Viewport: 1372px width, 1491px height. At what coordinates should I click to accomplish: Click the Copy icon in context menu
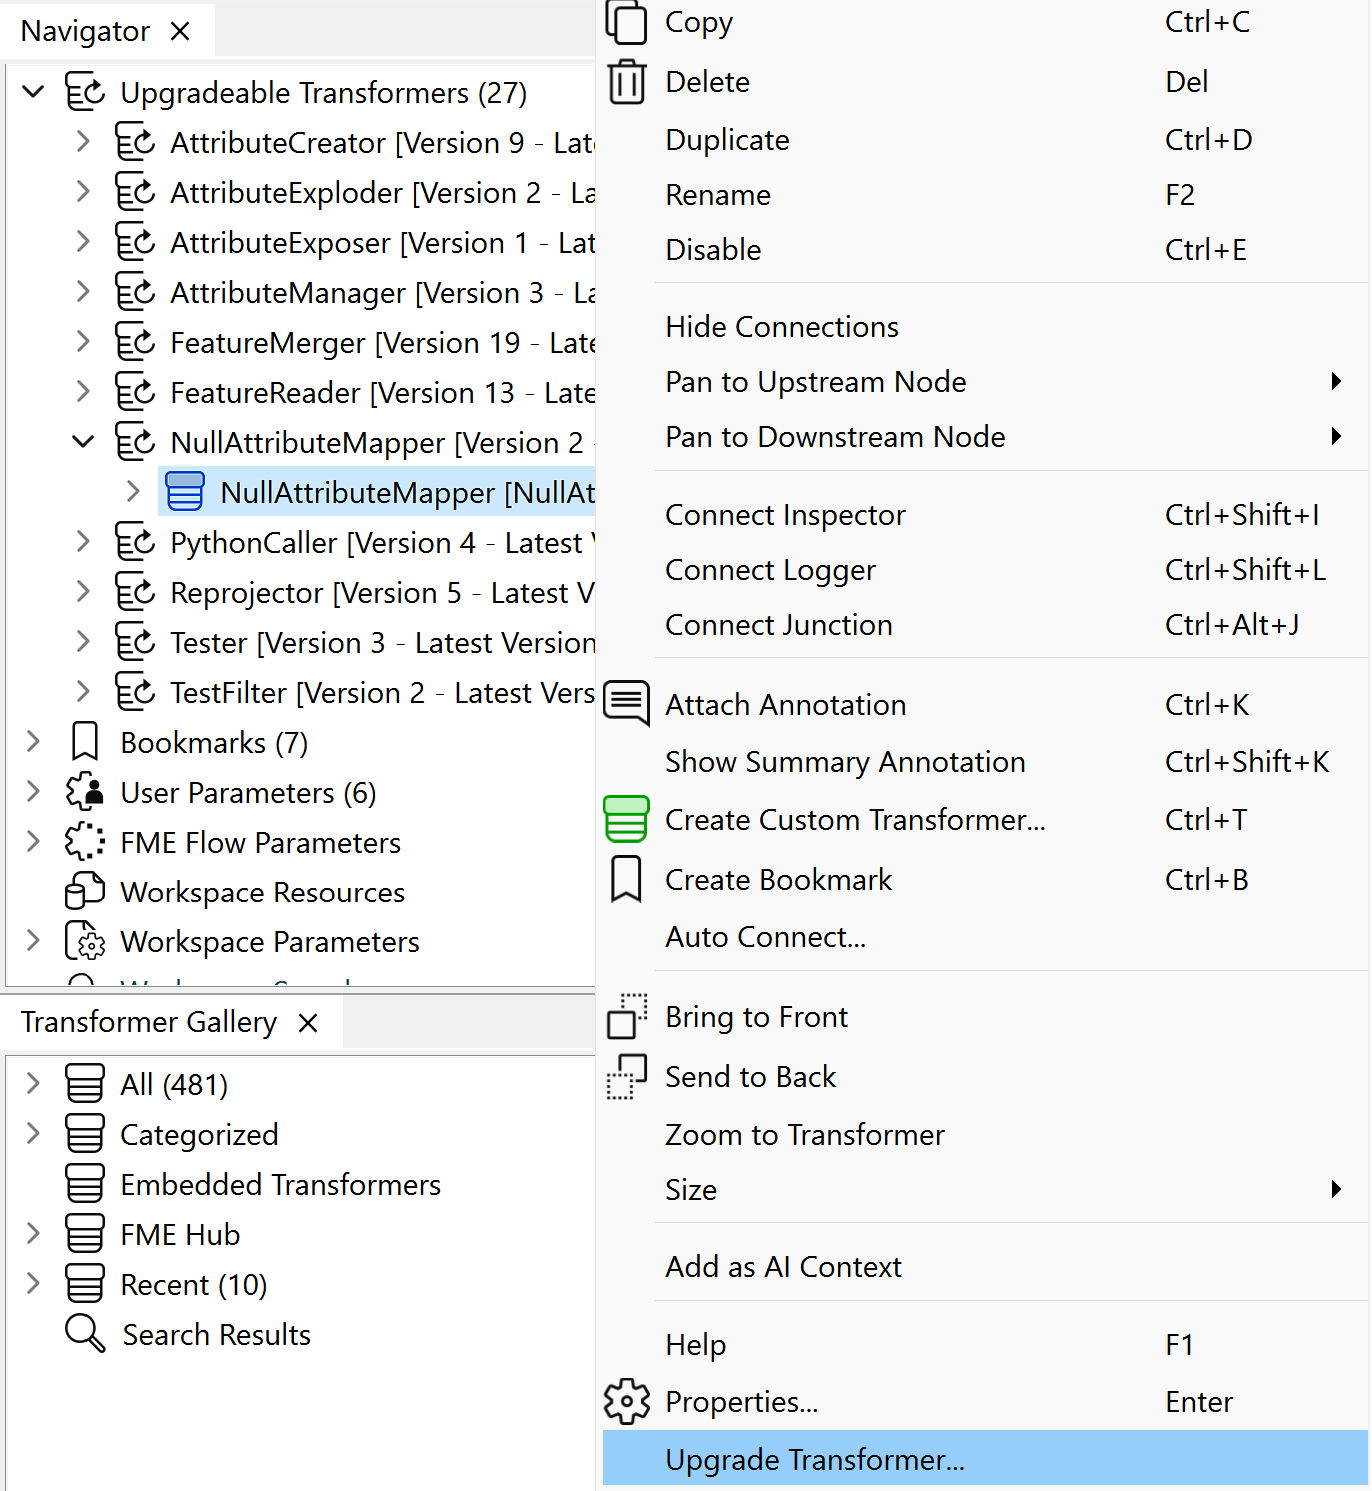tap(627, 22)
